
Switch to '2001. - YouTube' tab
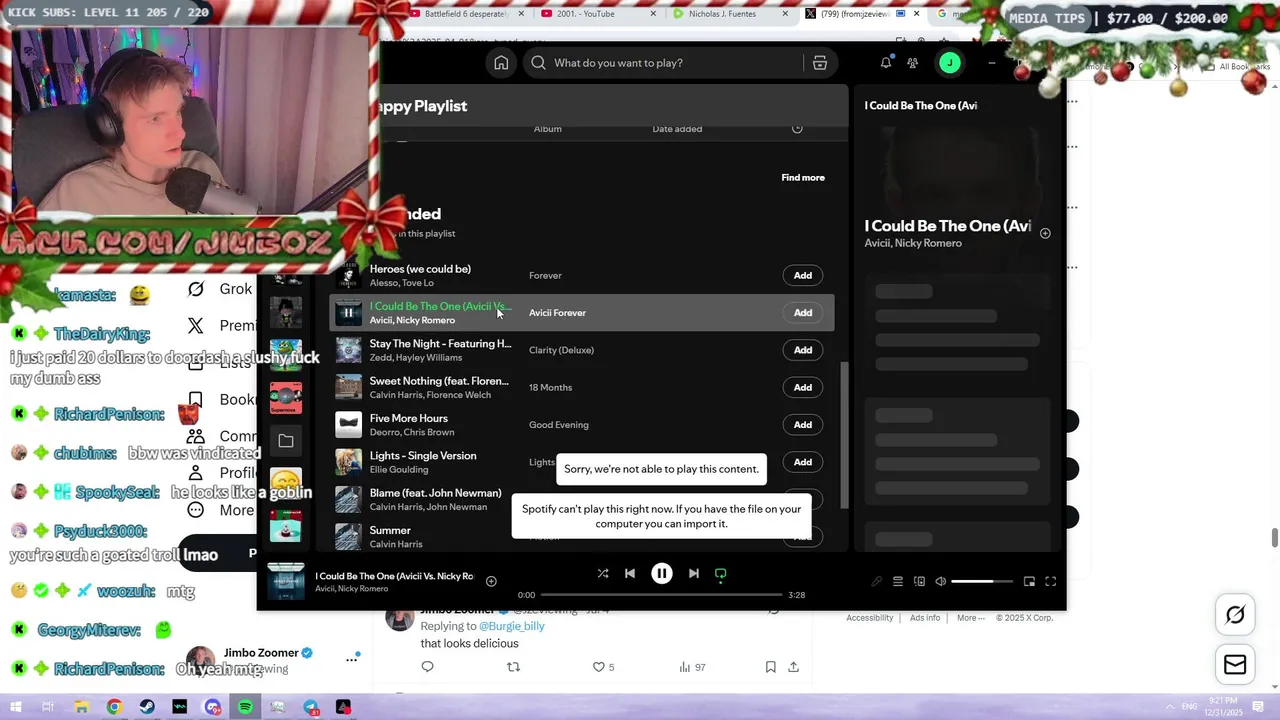coord(596,14)
